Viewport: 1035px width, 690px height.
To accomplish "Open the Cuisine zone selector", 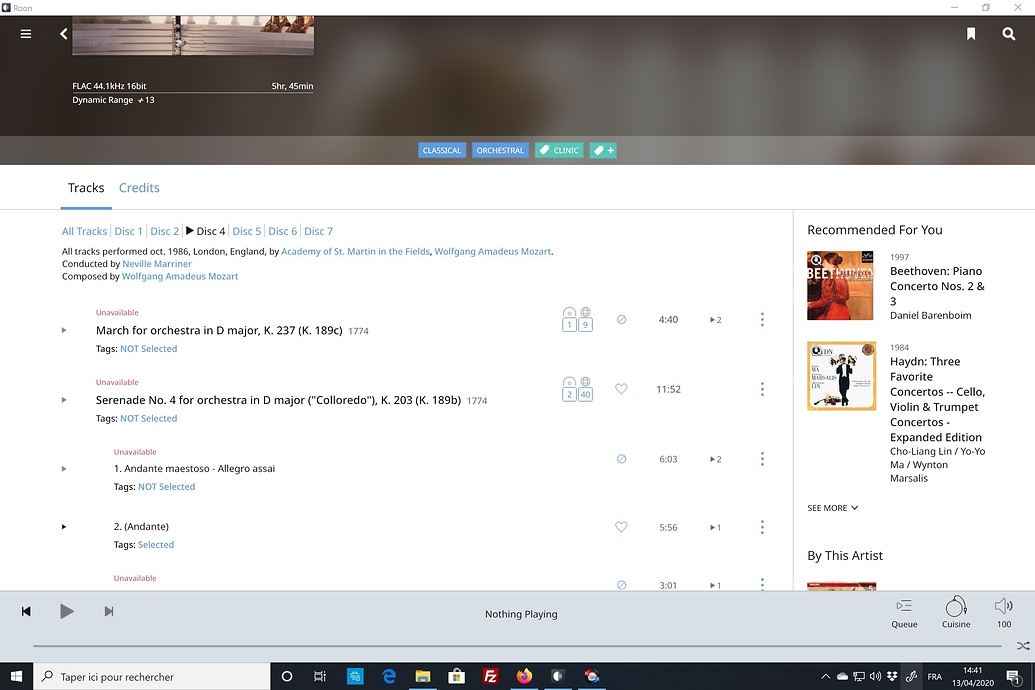I will pyautogui.click(x=956, y=613).
